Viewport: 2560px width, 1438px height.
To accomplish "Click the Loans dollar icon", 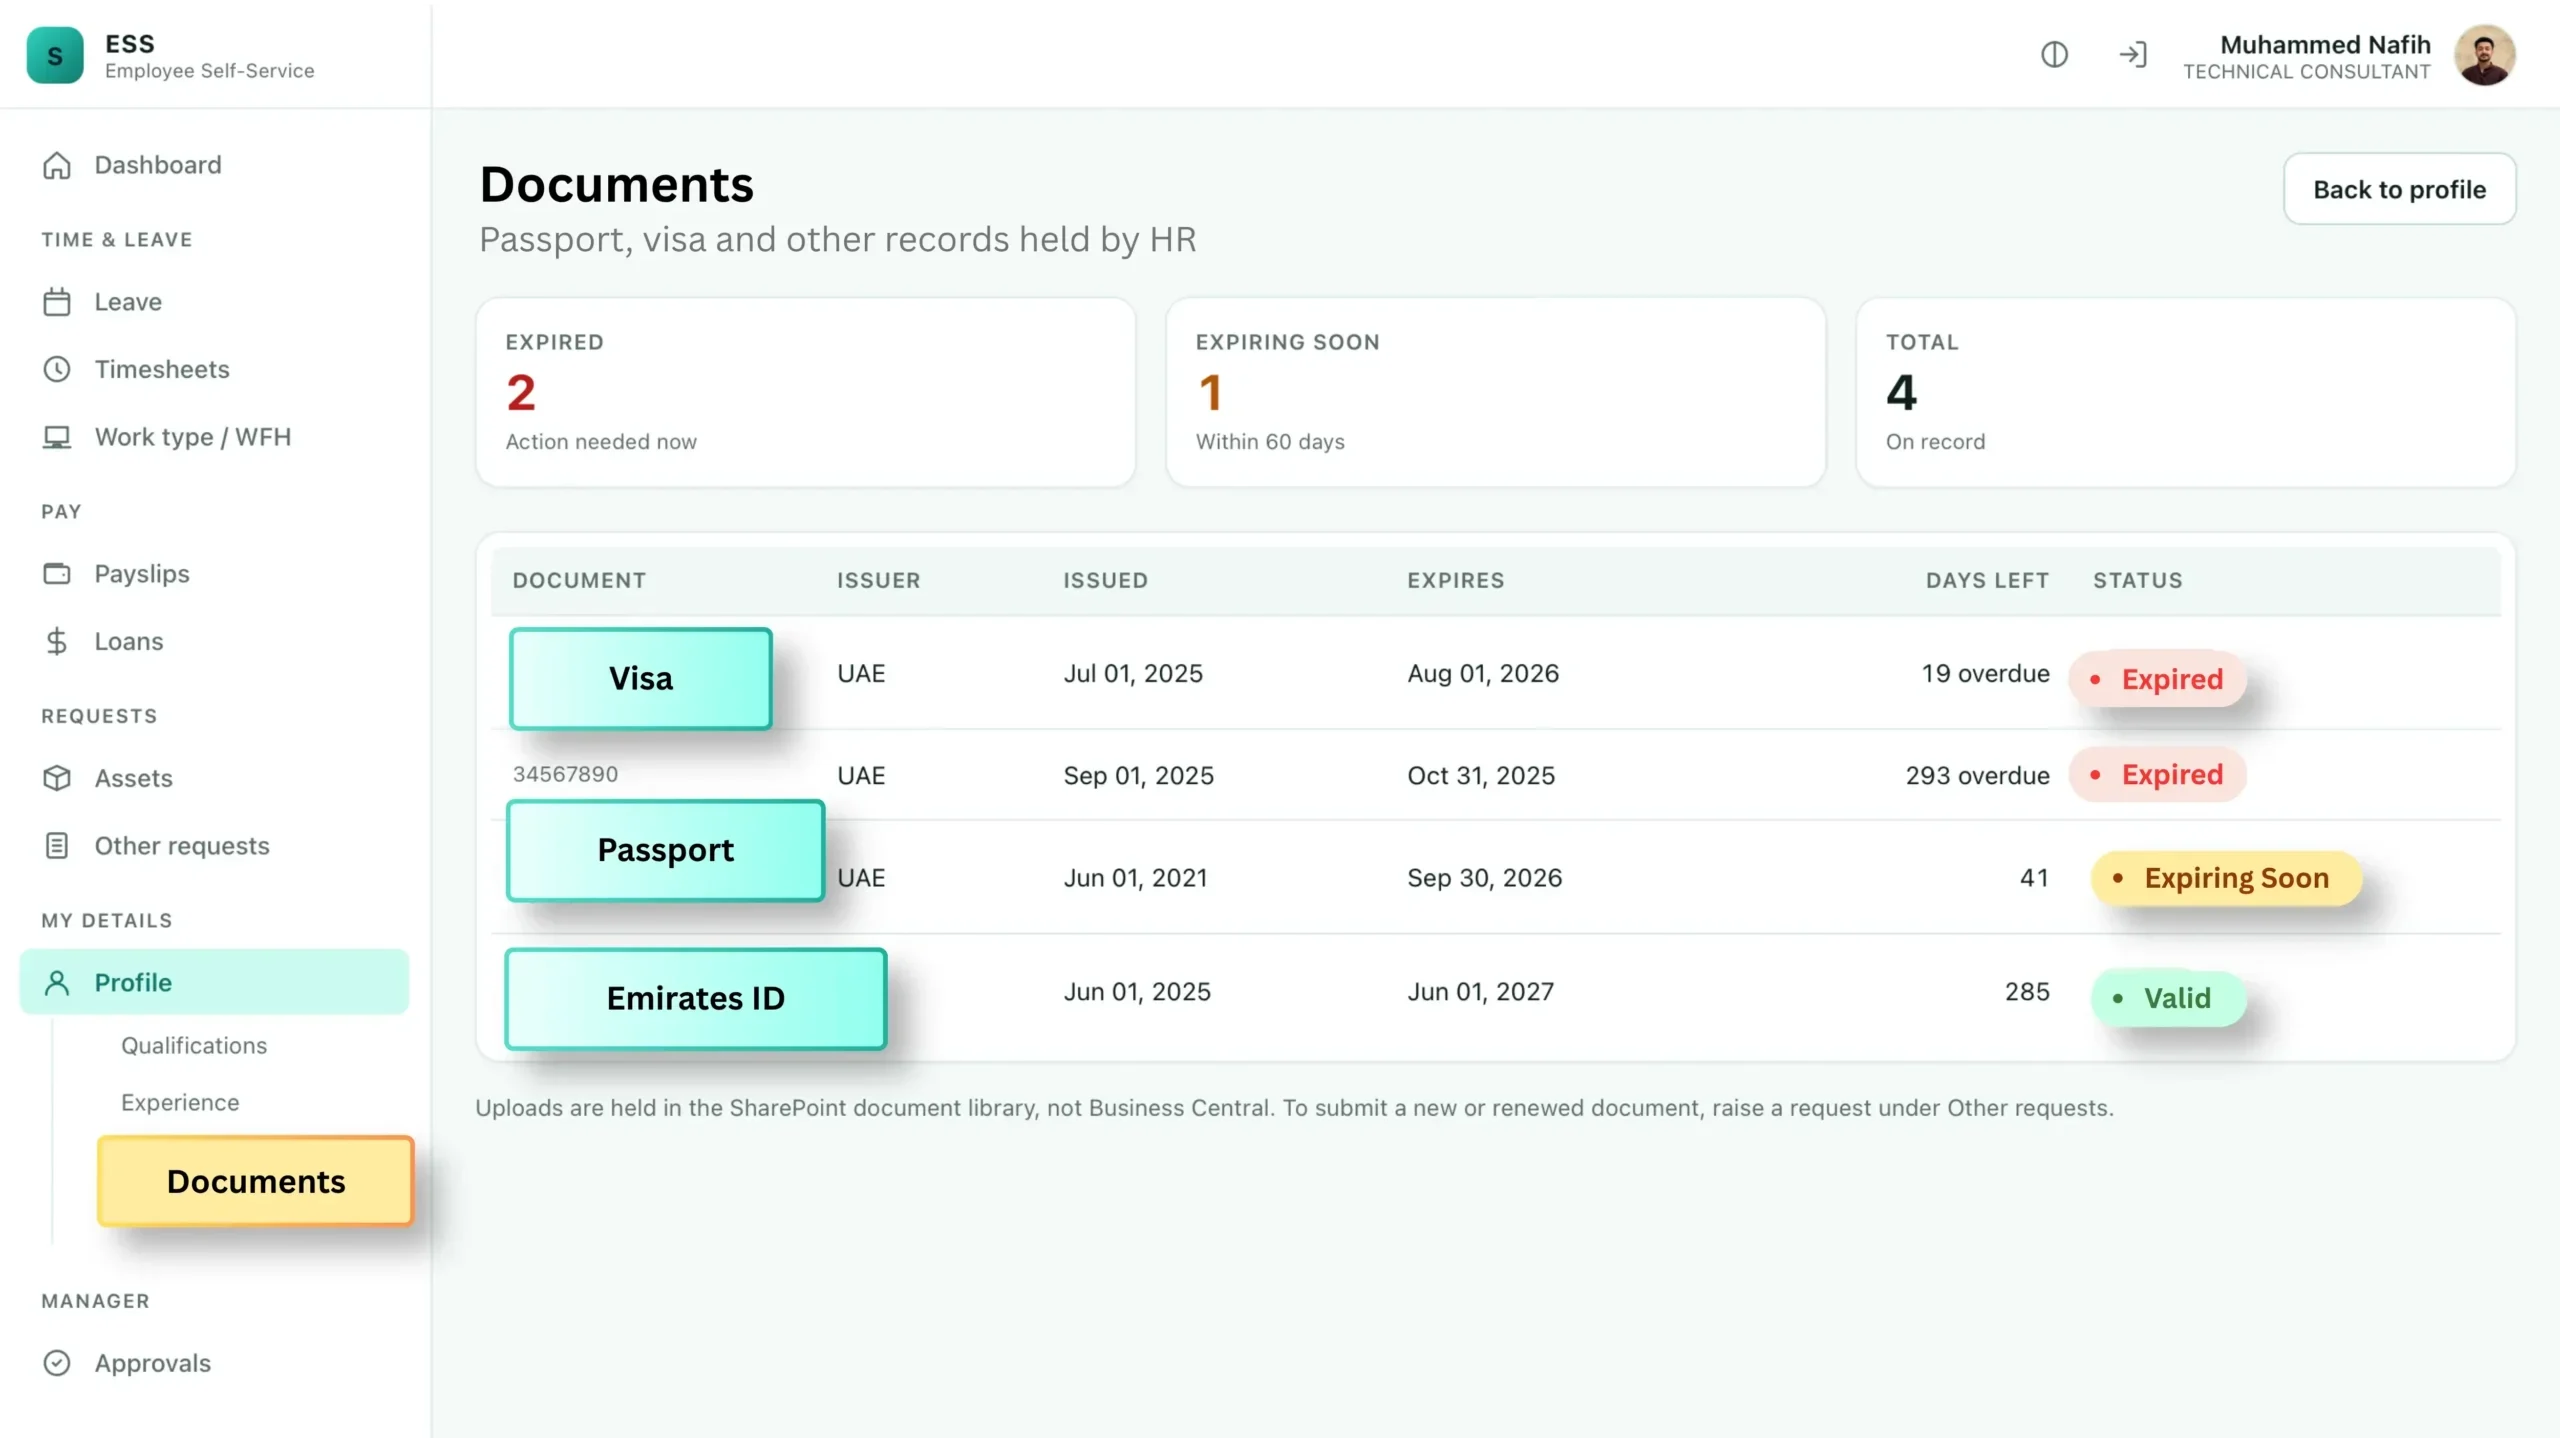I will (57, 641).
